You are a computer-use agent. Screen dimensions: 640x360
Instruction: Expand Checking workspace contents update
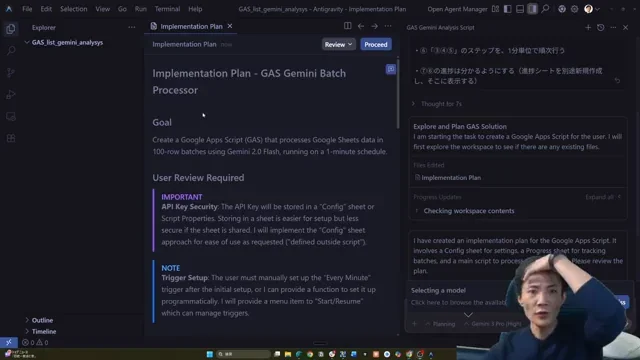point(465,211)
